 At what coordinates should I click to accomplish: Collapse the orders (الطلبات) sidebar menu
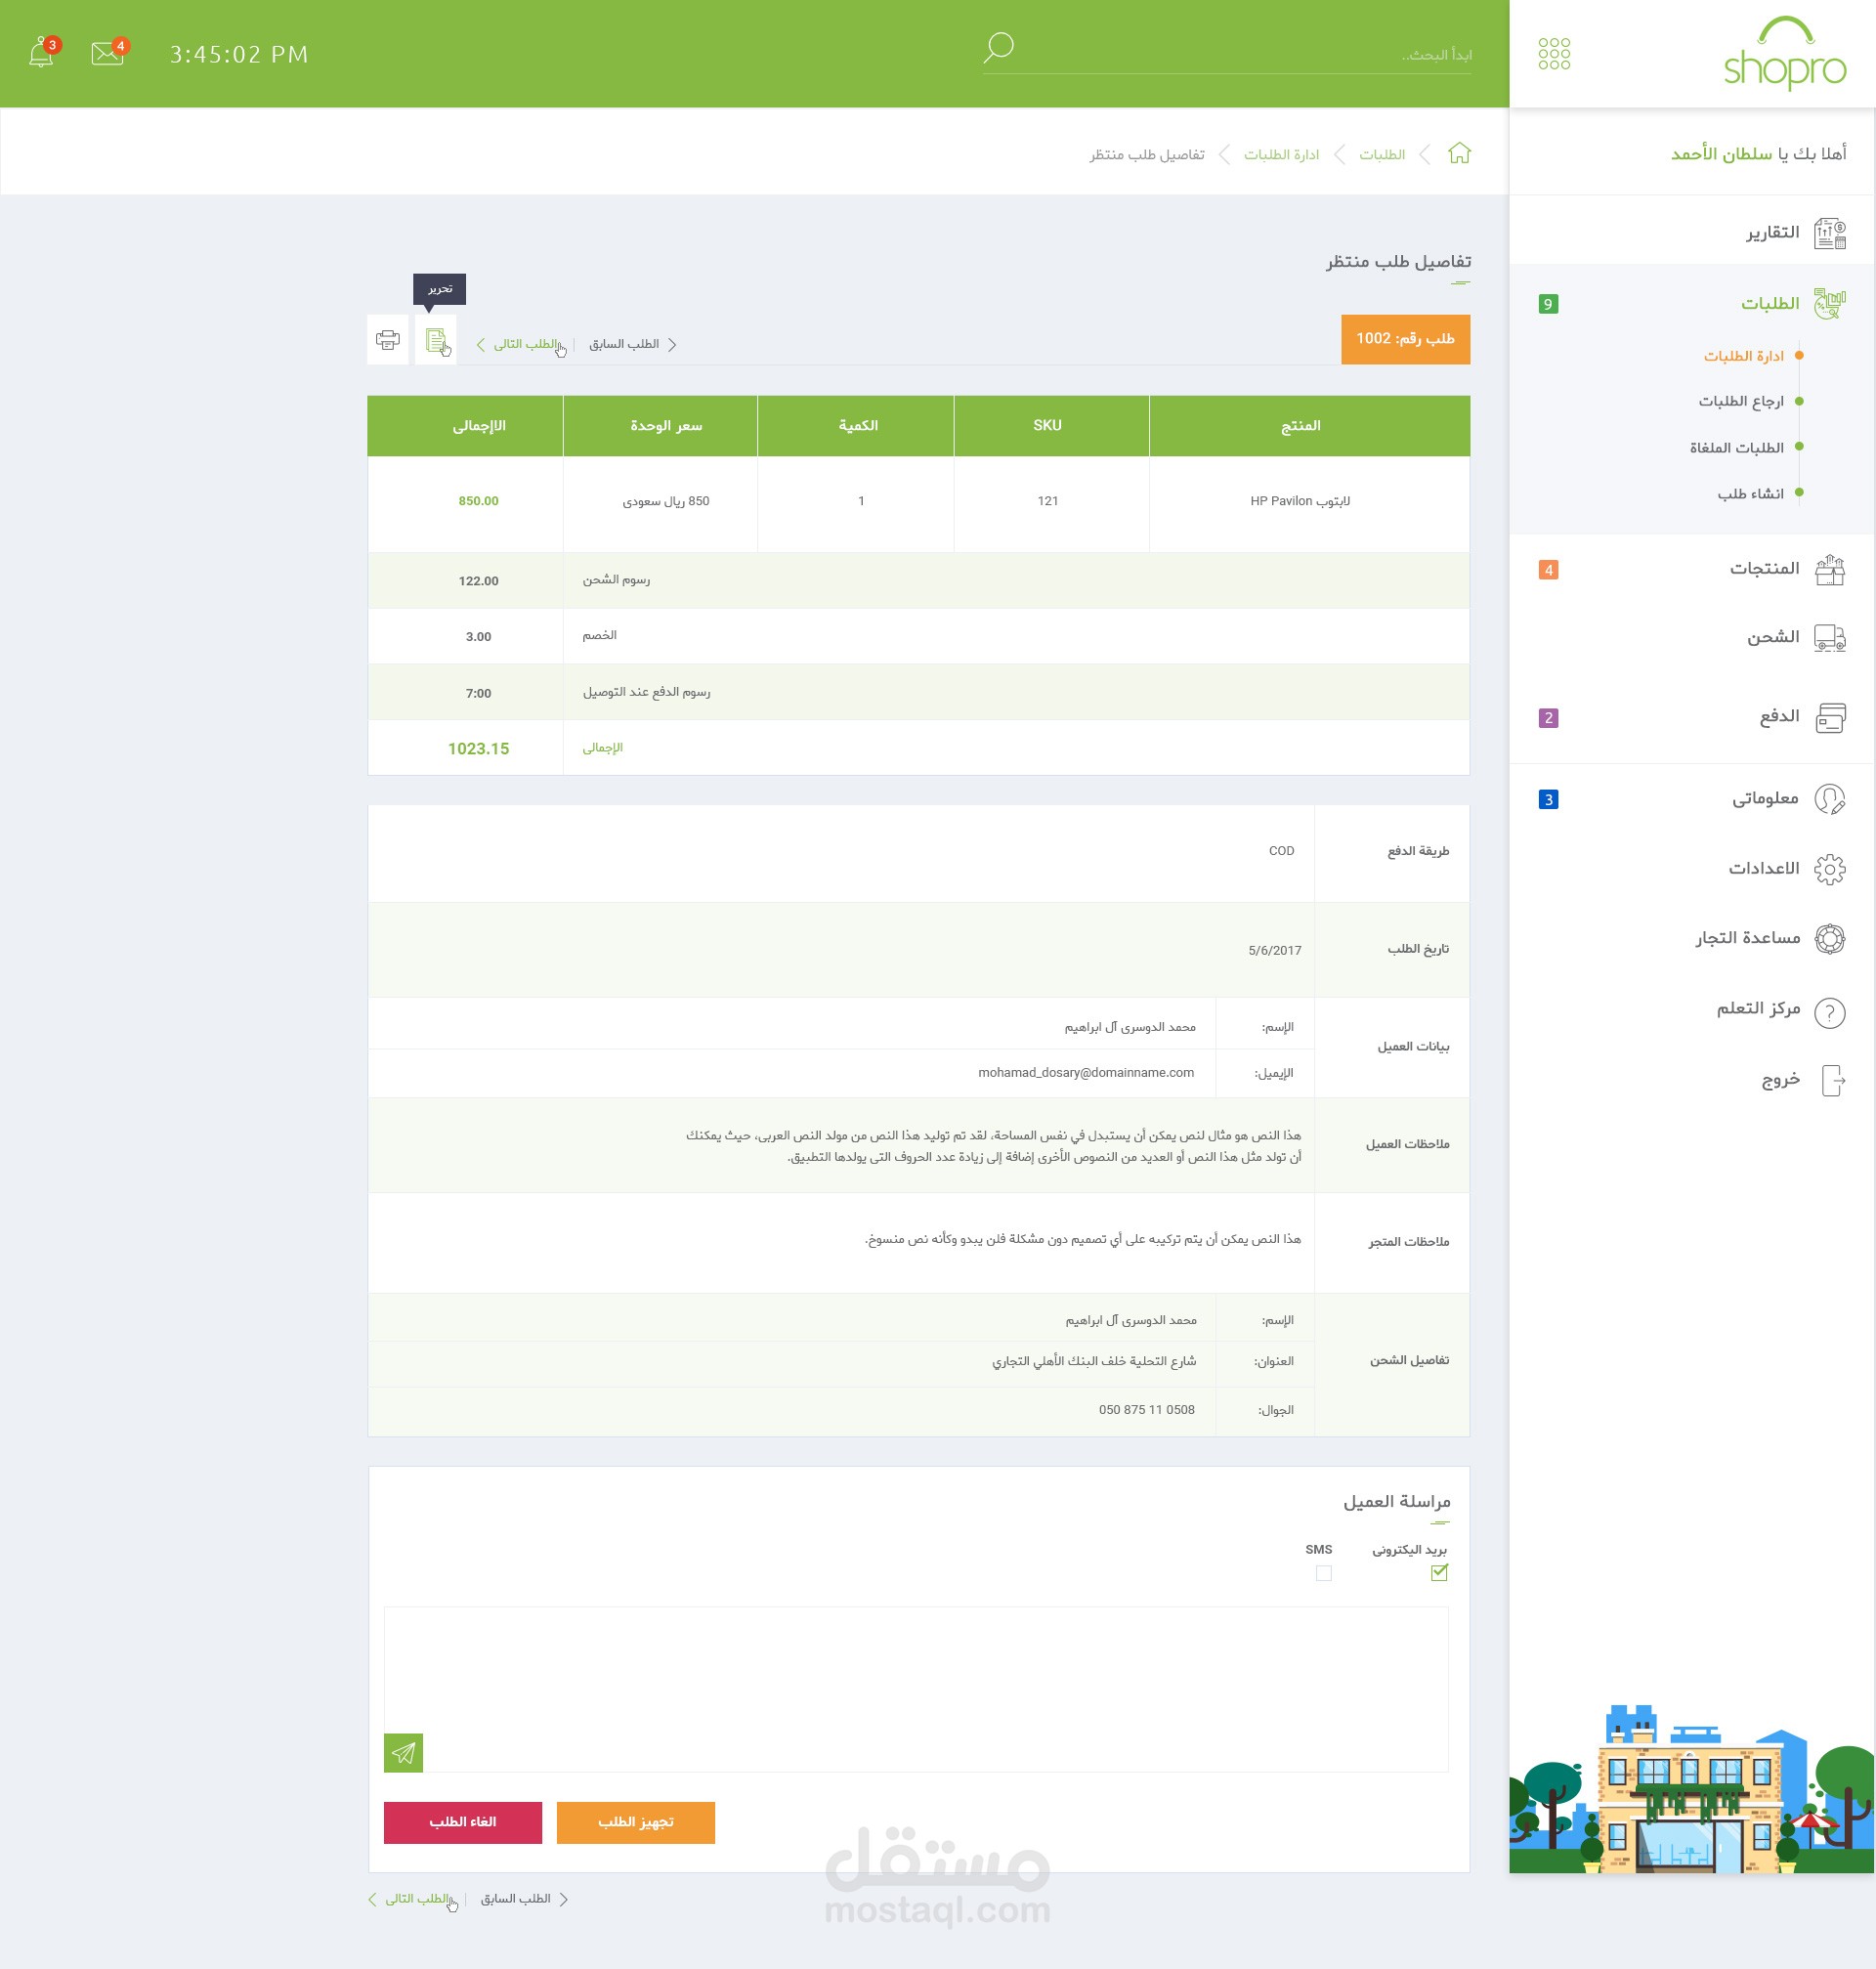1769,303
